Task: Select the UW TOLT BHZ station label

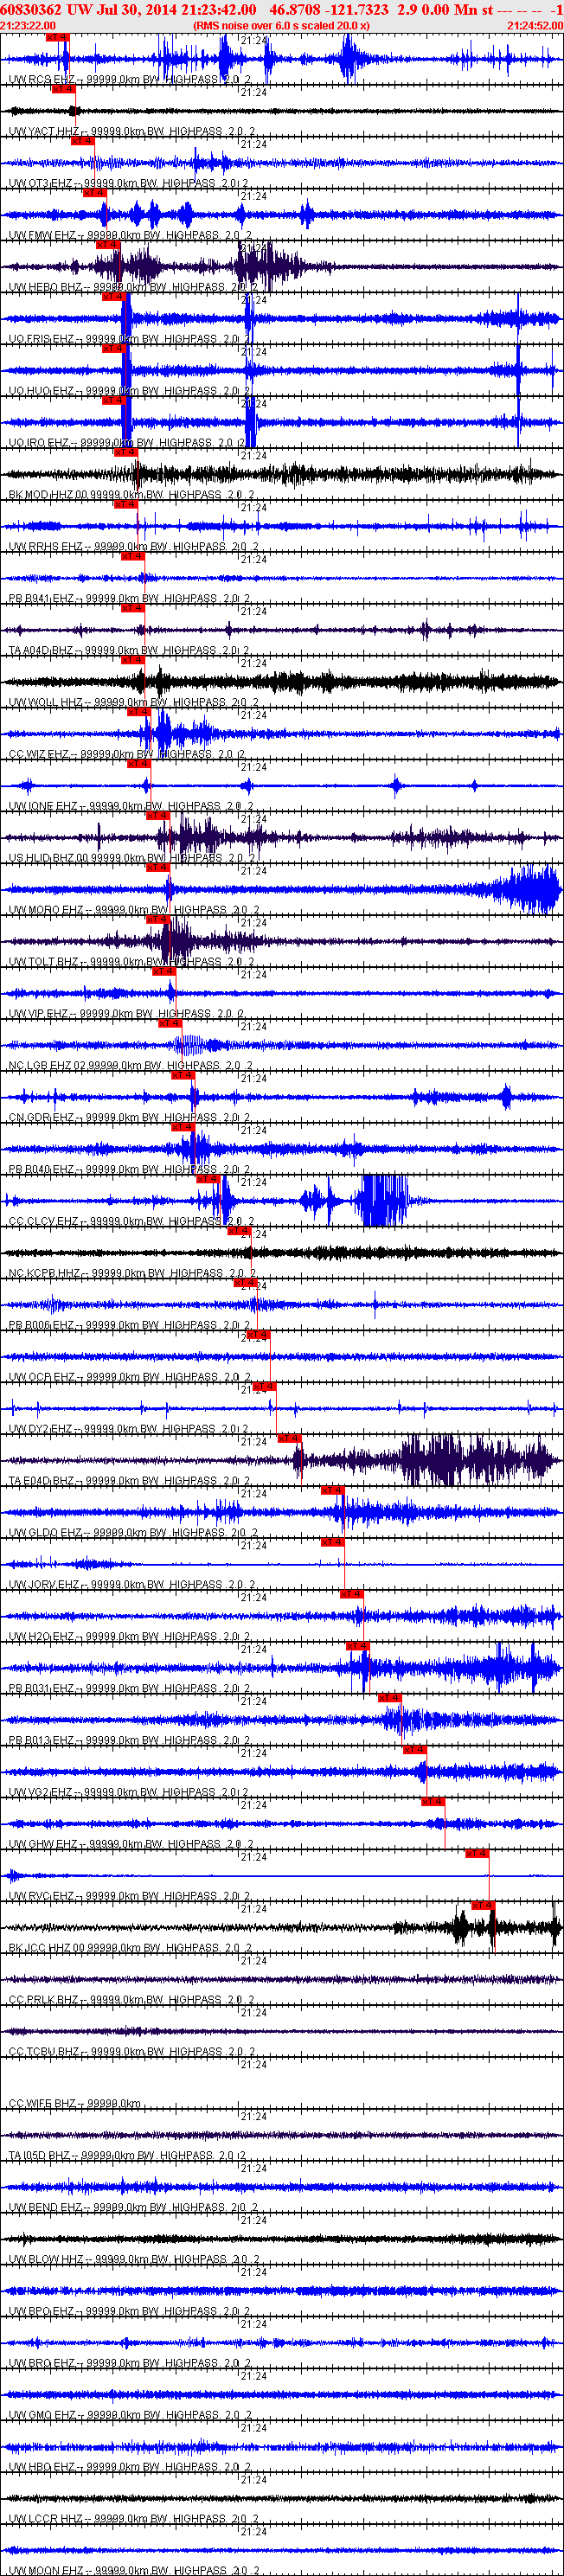Action: click(x=131, y=962)
